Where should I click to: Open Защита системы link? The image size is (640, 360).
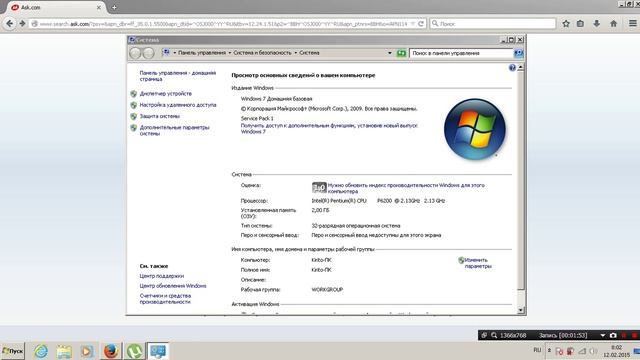(160, 116)
